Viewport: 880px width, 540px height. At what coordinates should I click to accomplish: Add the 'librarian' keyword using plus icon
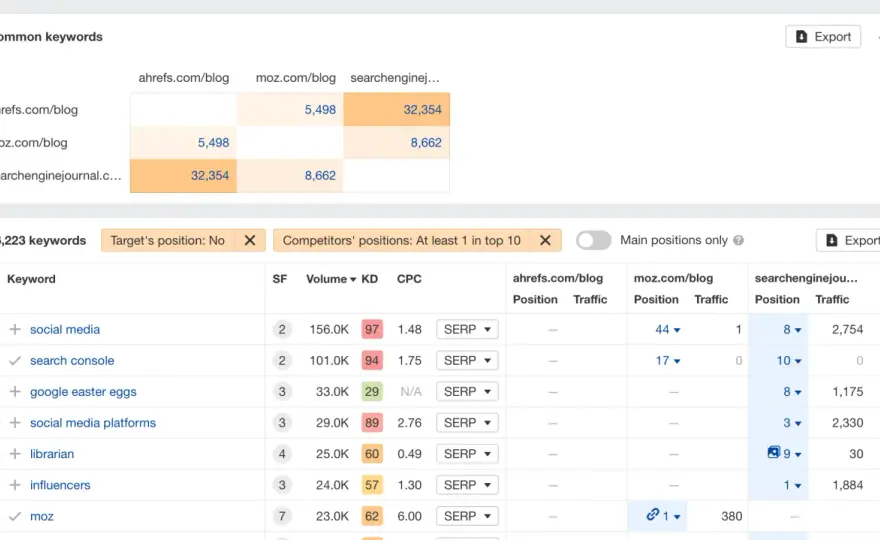coord(15,454)
